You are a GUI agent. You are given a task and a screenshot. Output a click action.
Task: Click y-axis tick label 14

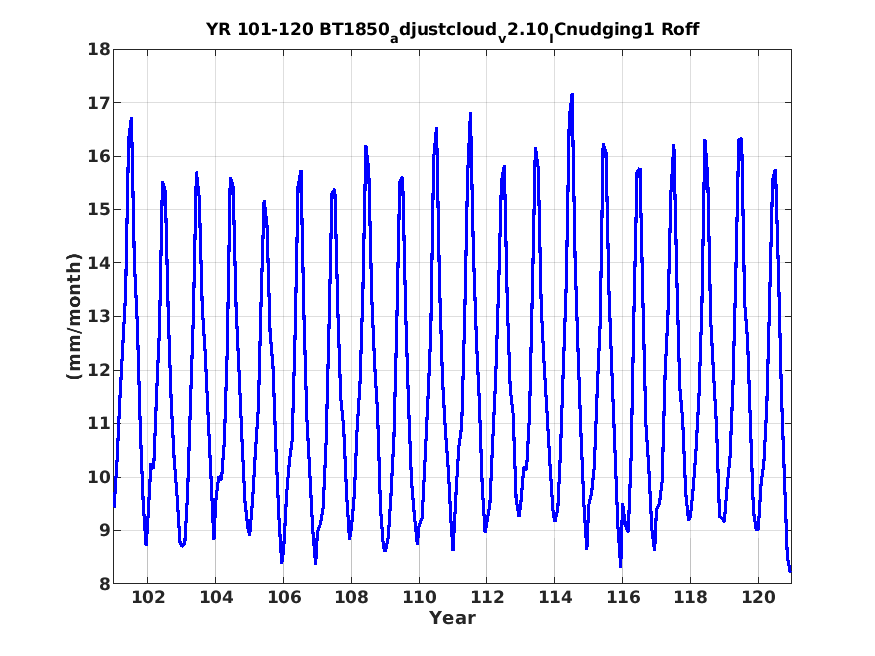[x=99, y=263]
